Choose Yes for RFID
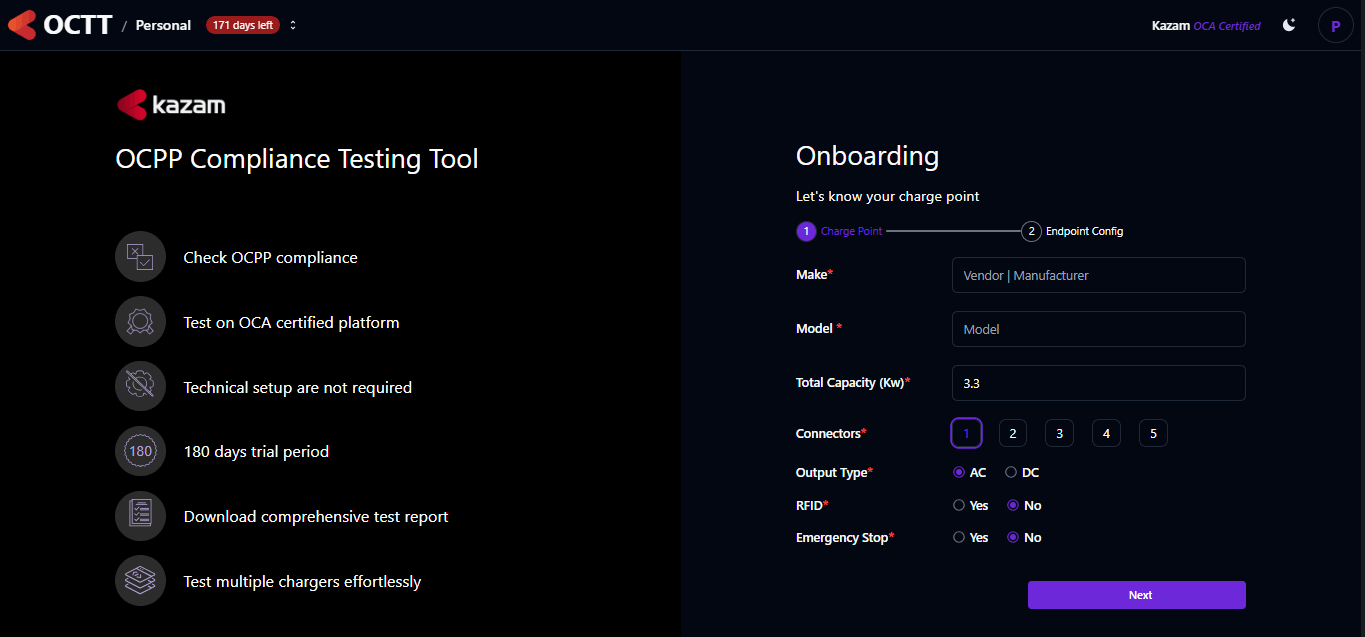 pyautogui.click(x=959, y=505)
